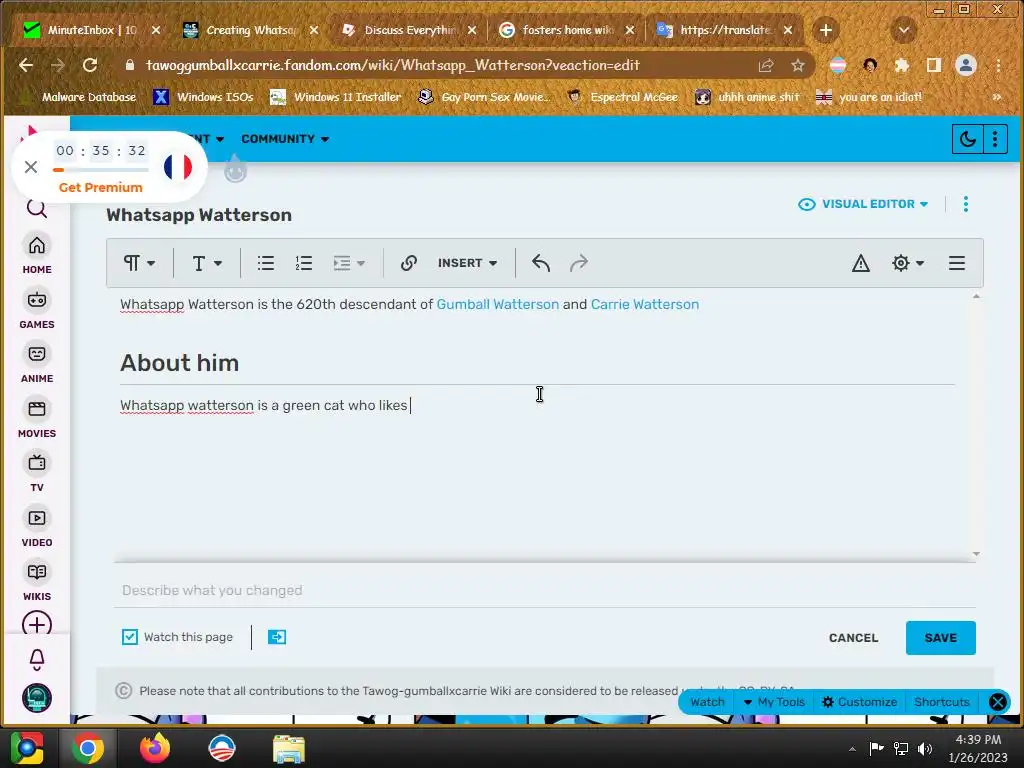This screenshot has height=768, width=1024.
Task: Open the Chrome extensions puzzle icon
Action: [902, 65]
